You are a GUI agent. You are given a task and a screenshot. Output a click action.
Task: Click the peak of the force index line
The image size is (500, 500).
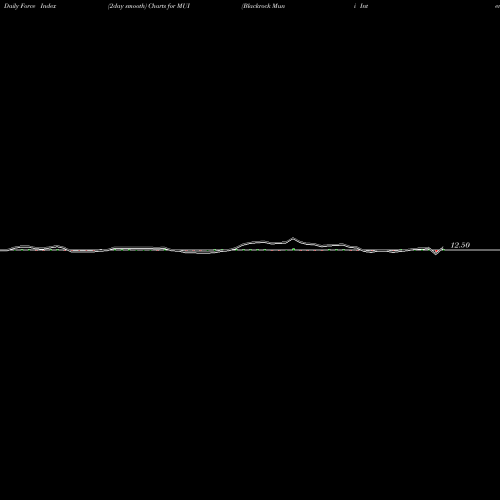click(293, 238)
